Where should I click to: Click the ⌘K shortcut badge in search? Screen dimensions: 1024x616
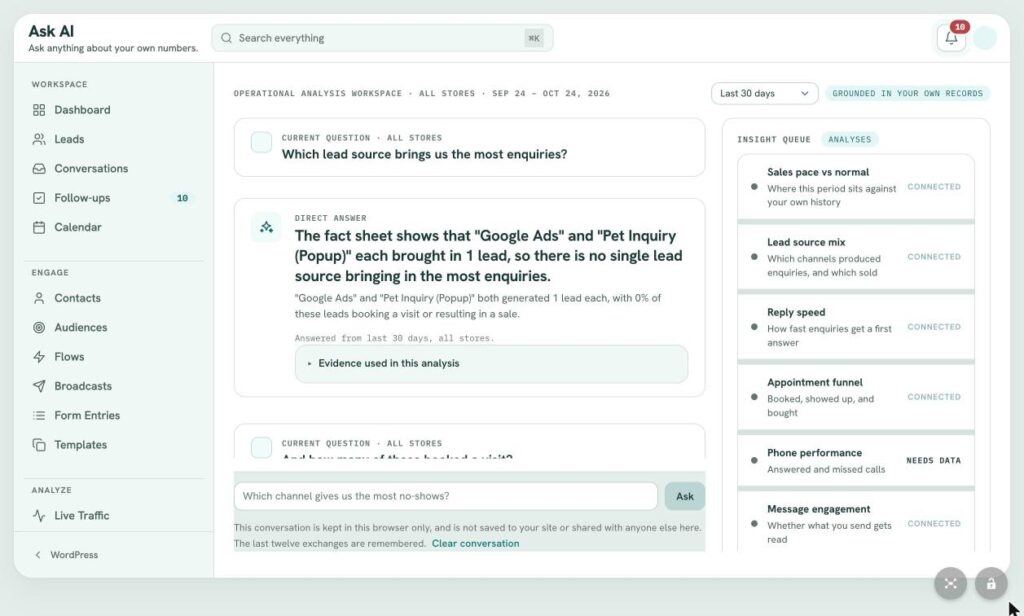point(534,38)
